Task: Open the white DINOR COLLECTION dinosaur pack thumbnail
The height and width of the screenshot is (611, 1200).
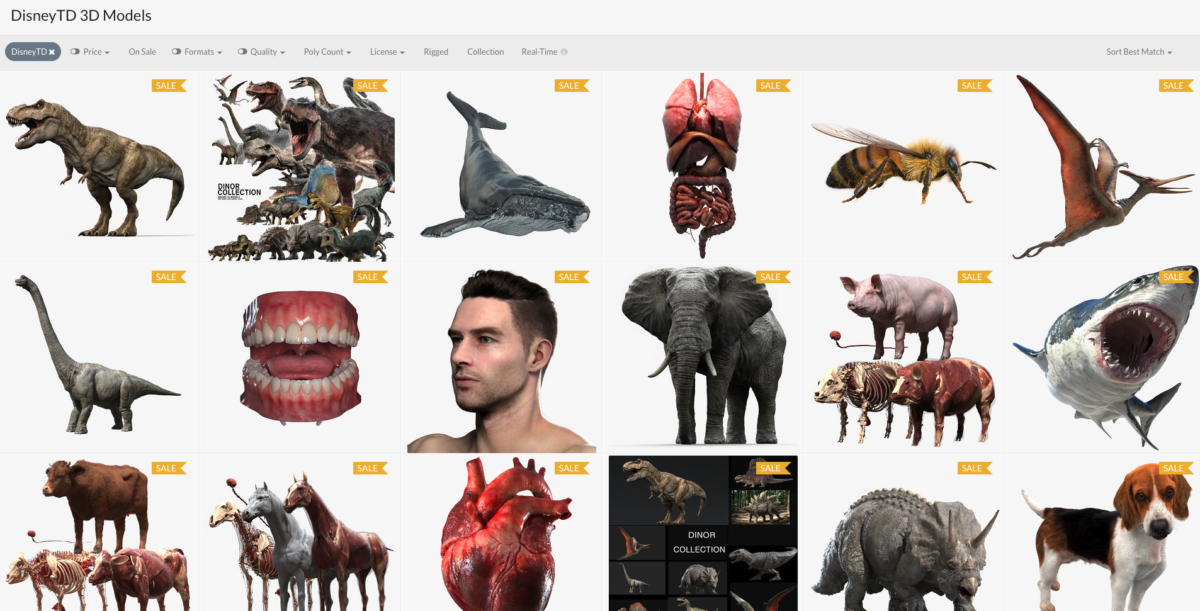Action: click(x=301, y=167)
